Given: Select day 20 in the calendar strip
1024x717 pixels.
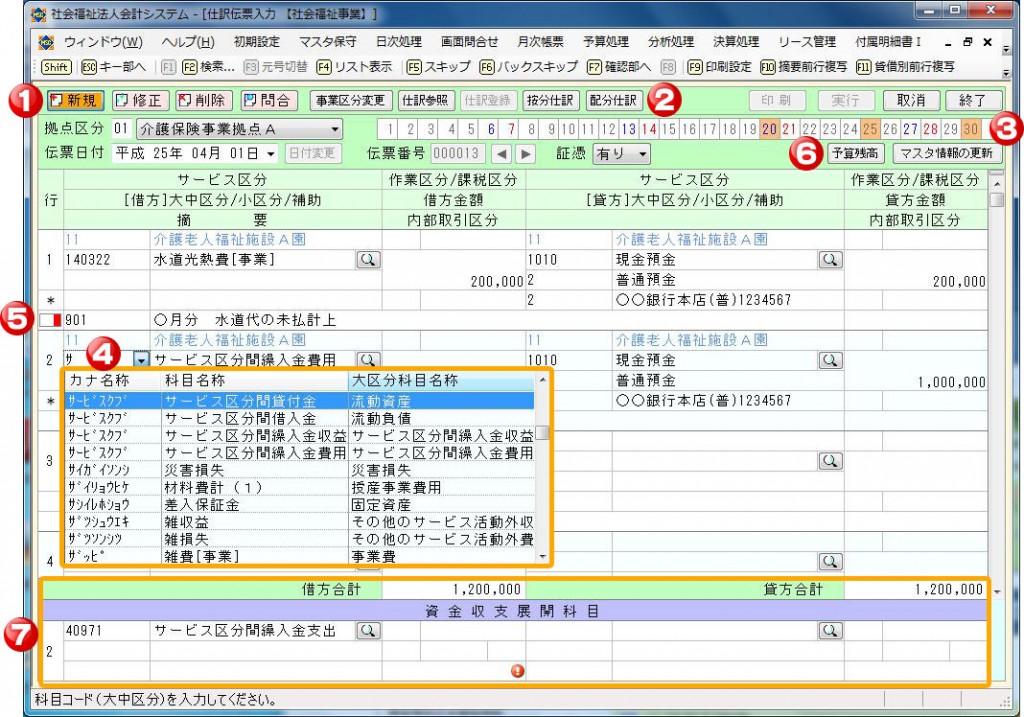Looking at the screenshot, I should (769, 129).
